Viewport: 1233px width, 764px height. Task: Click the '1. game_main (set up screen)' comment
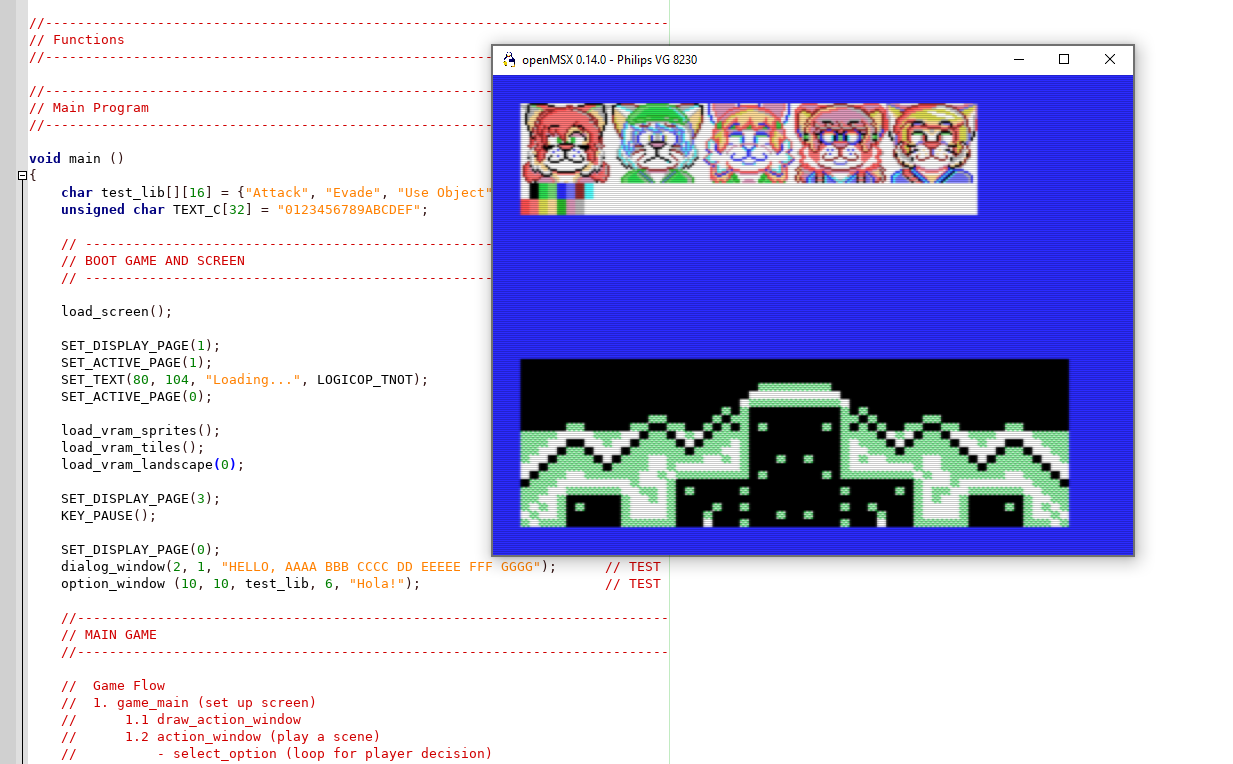click(x=205, y=702)
